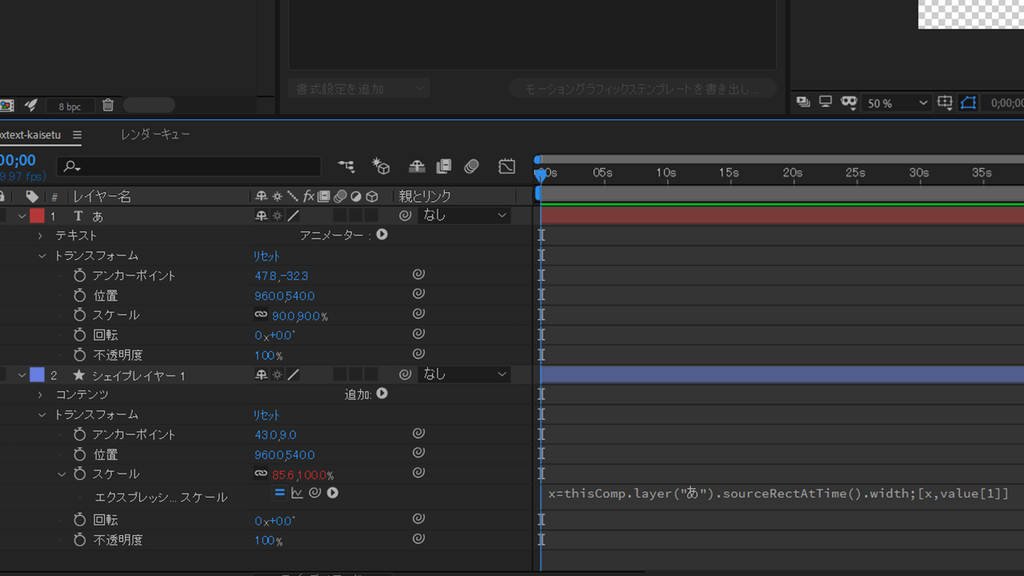This screenshot has width=1024, height=576.
Task: Click あ layer 位置 value 960.0,540.0
Action: coord(285,296)
